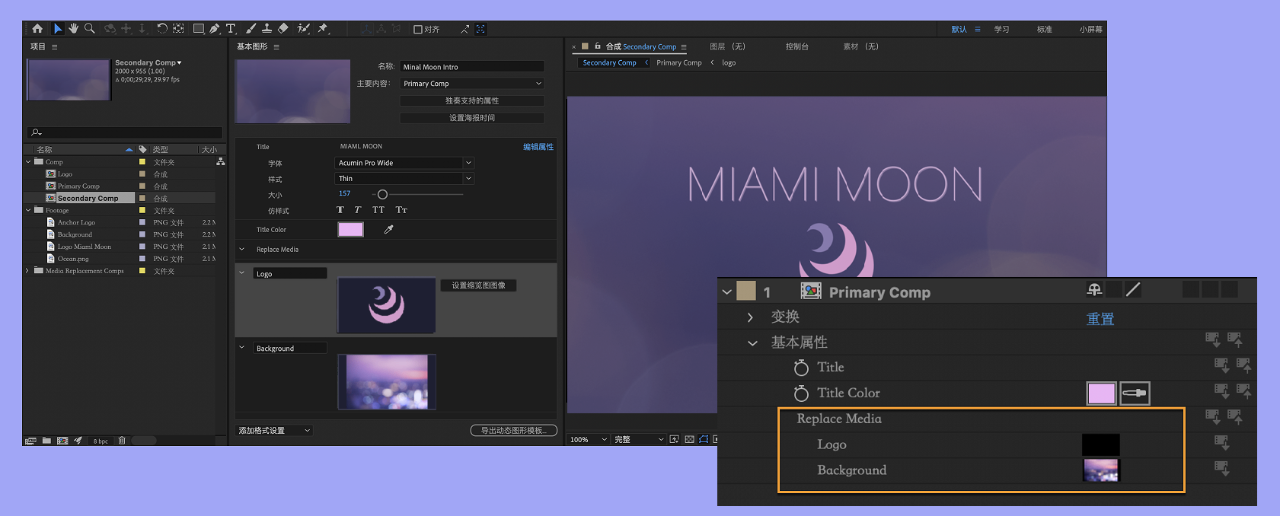Image resolution: width=1280 pixels, height=516 pixels.
Task: Select the Hand tool in toolbar
Action: [x=73, y=29]
